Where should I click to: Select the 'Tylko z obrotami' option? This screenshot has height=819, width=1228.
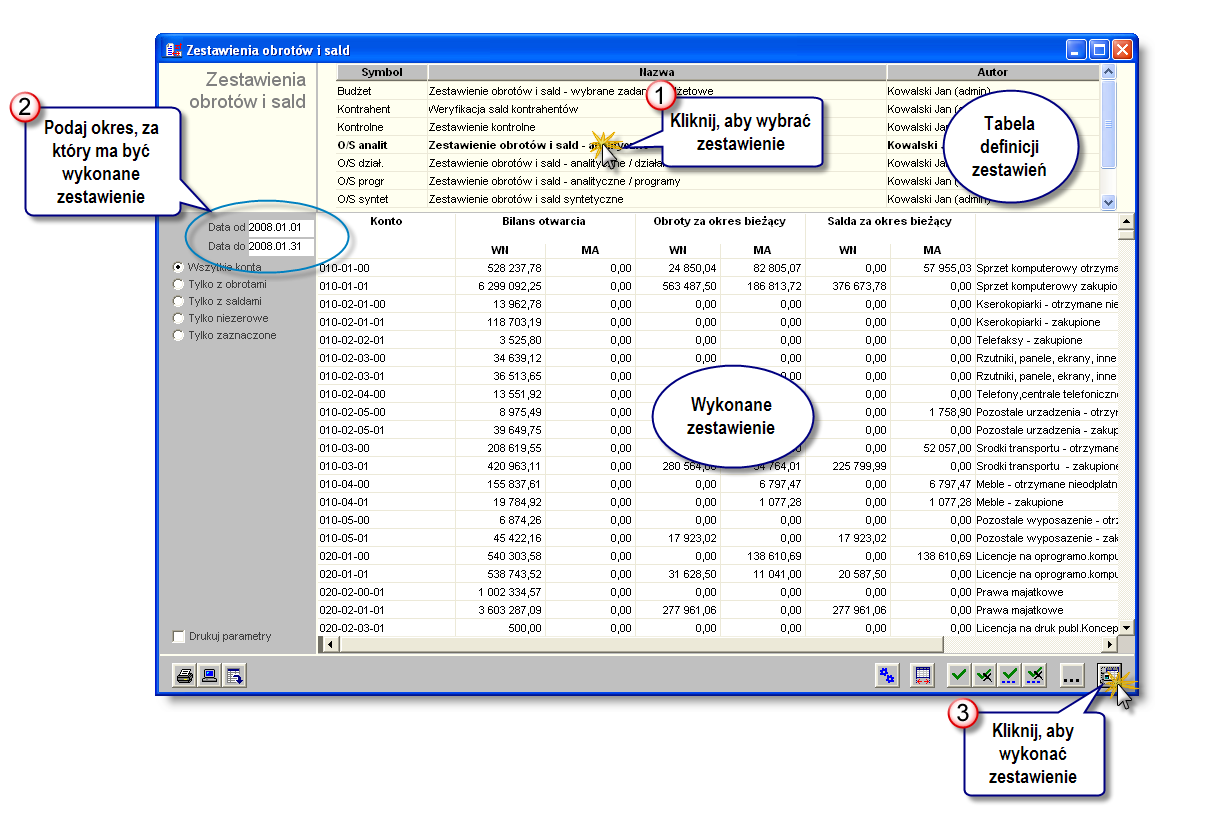tap(179, 284)
